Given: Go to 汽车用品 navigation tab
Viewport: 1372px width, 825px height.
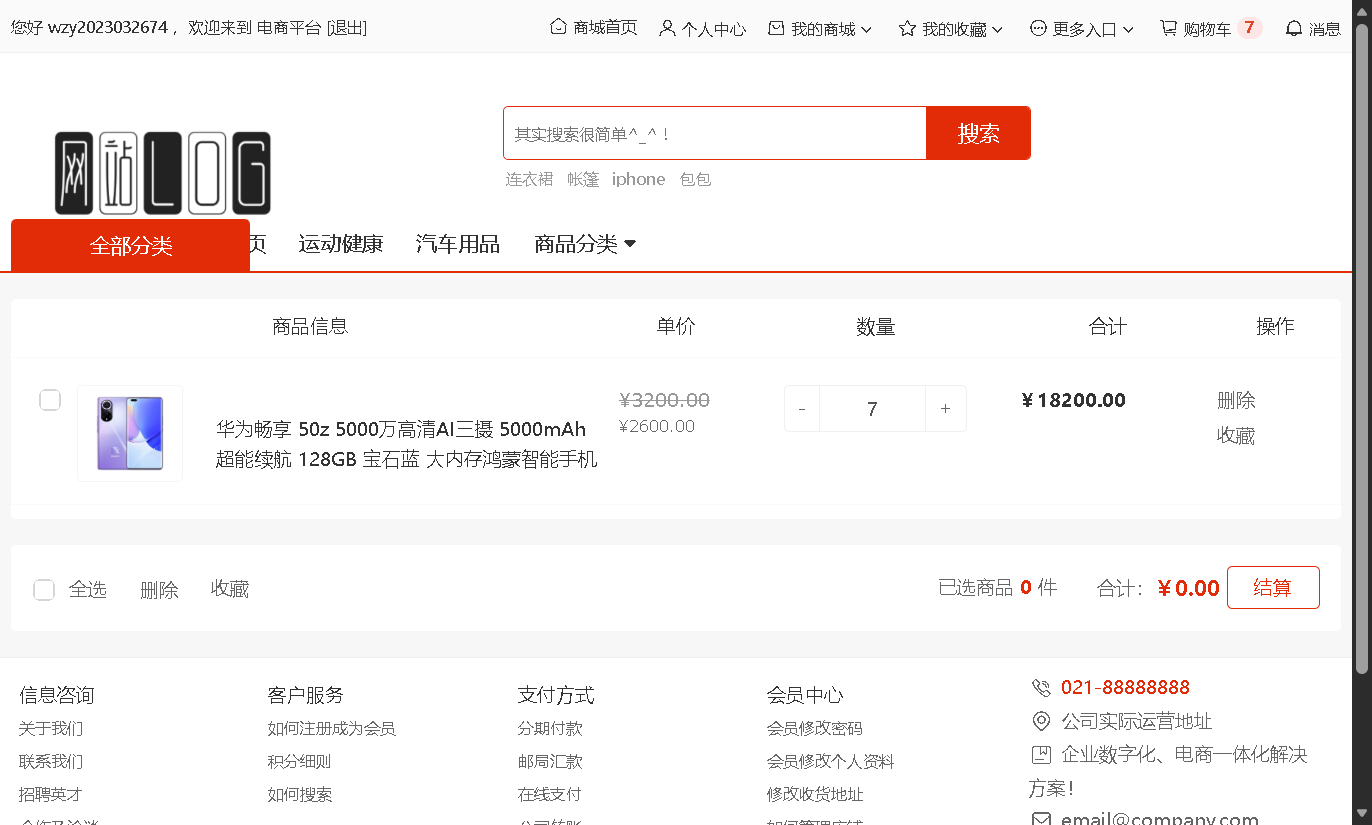Looking at the screenshot, I should [458, 244].
